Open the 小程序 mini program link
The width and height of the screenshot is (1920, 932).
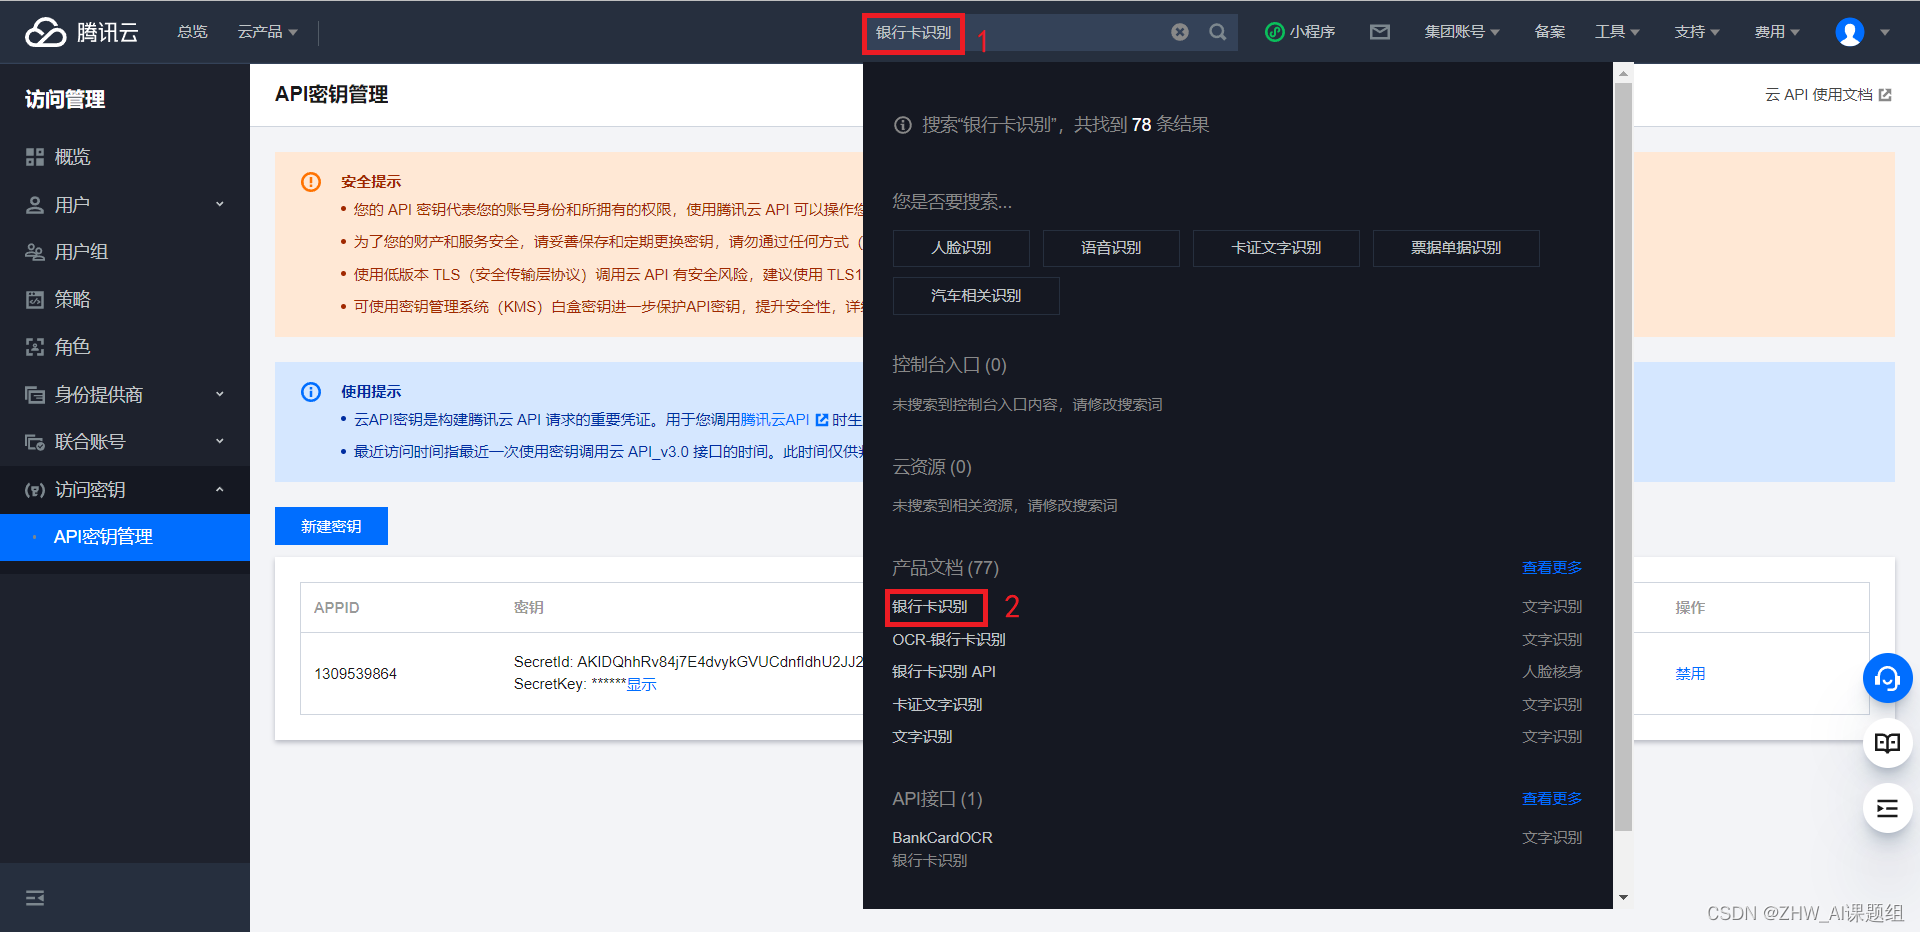coord(1300,32)
